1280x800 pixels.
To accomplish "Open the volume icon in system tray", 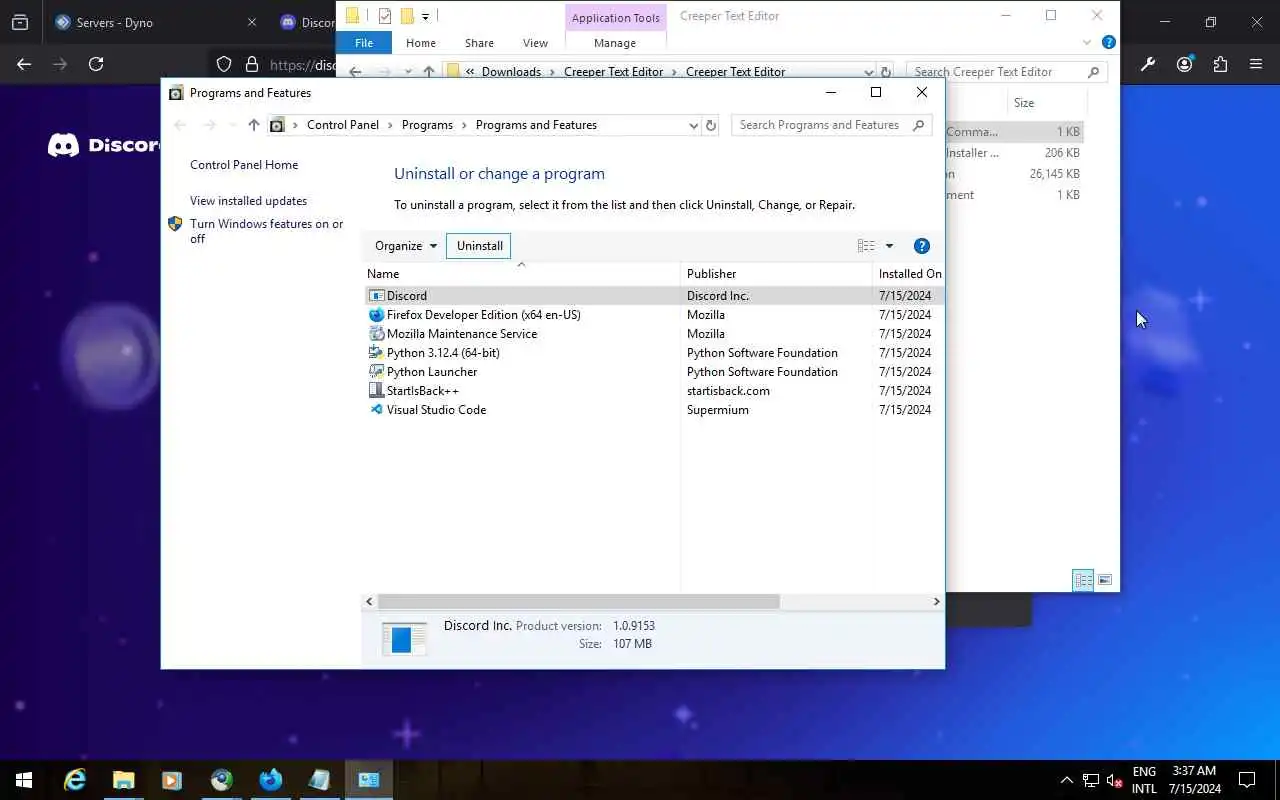I will [1115, 780].
